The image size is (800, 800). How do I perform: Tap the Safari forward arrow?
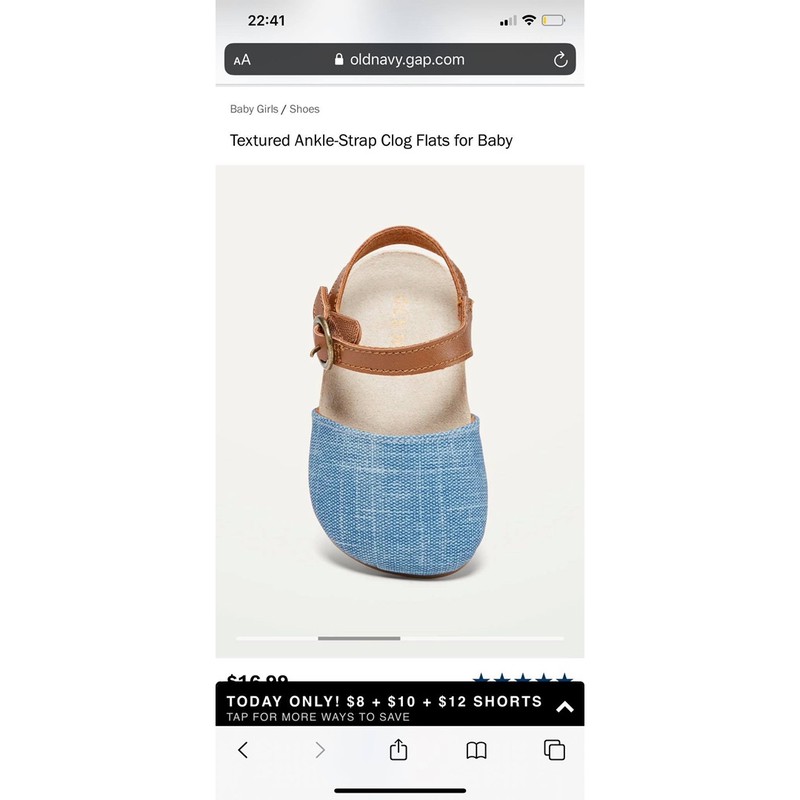320,750
